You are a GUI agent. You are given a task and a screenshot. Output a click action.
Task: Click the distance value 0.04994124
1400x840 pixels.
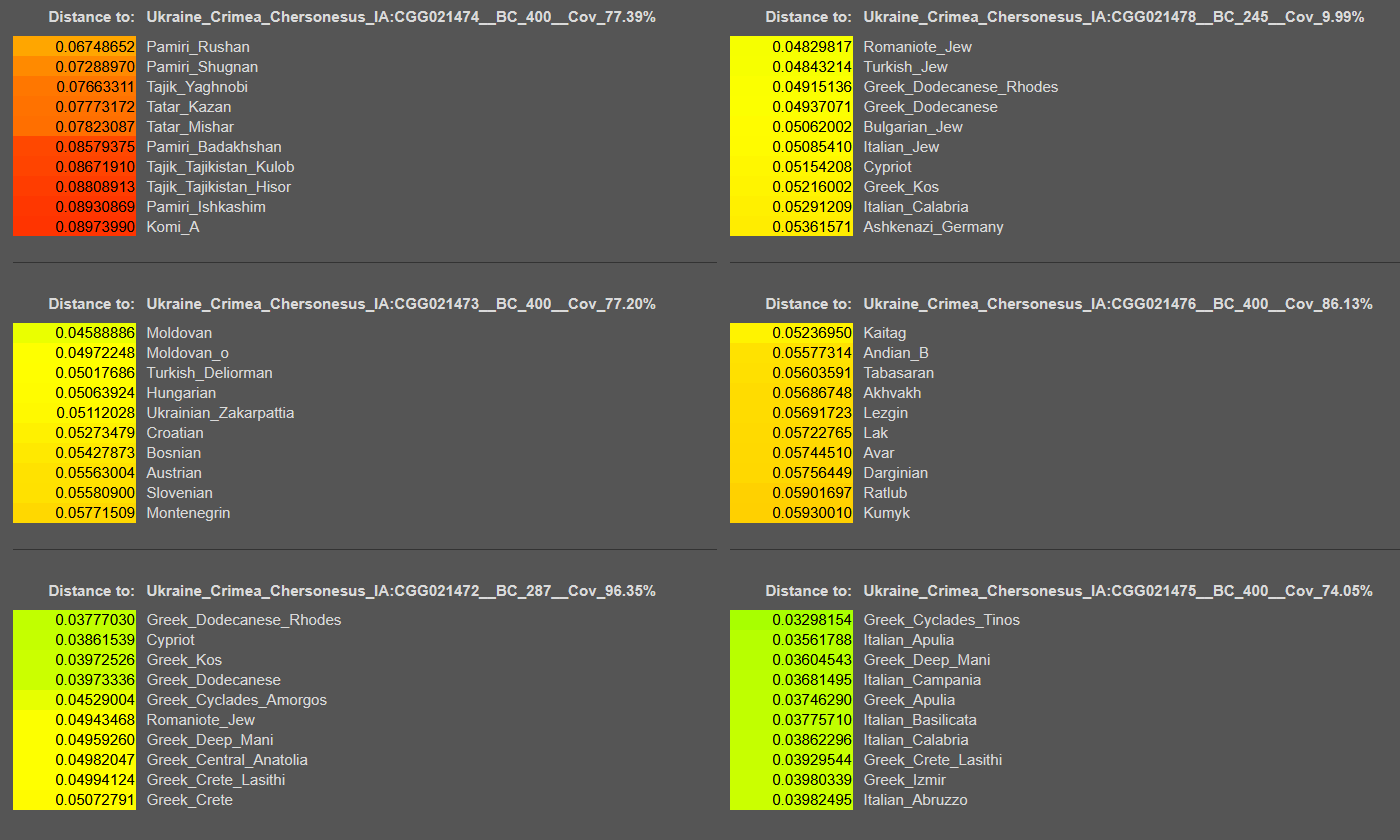tap(95, 780)
